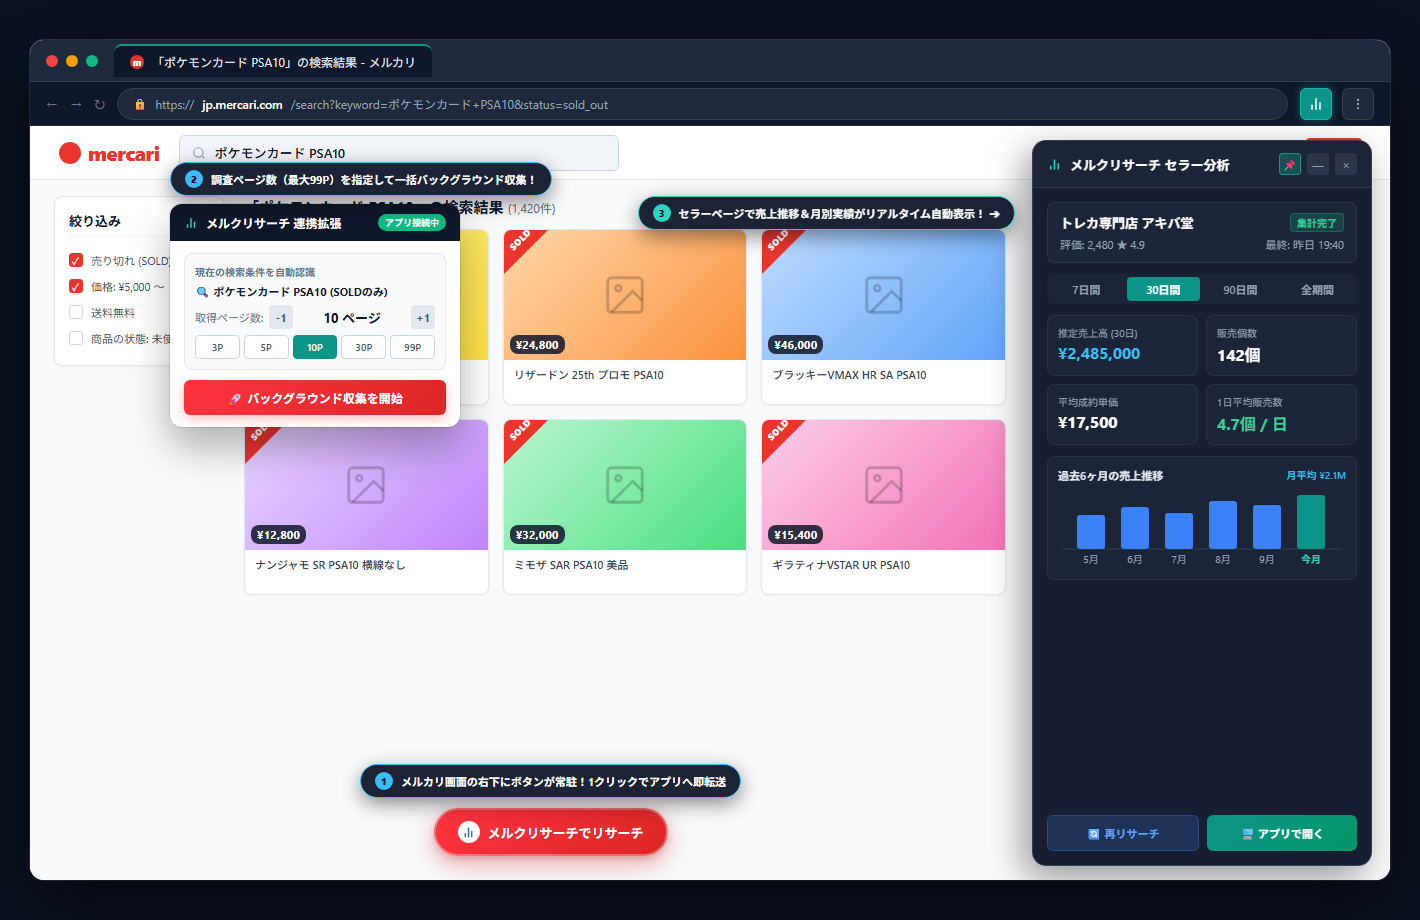Click the browser forward arrow

pyautogui.click(x=76, y=104)
